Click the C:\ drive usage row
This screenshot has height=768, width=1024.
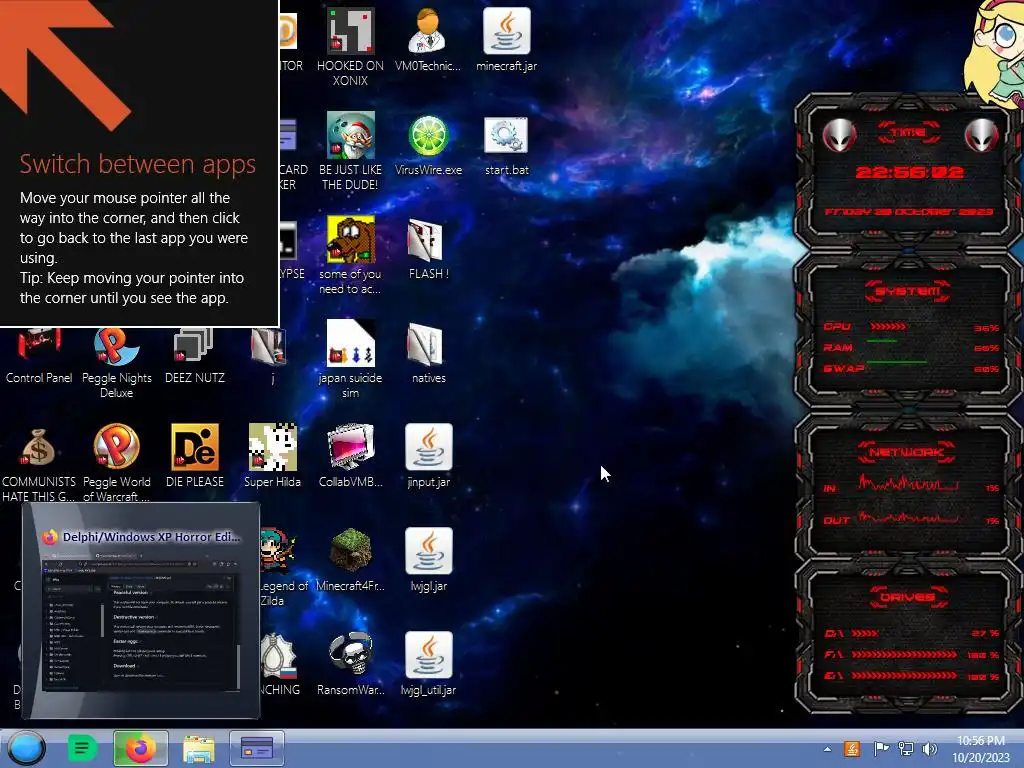coord(911,633)
